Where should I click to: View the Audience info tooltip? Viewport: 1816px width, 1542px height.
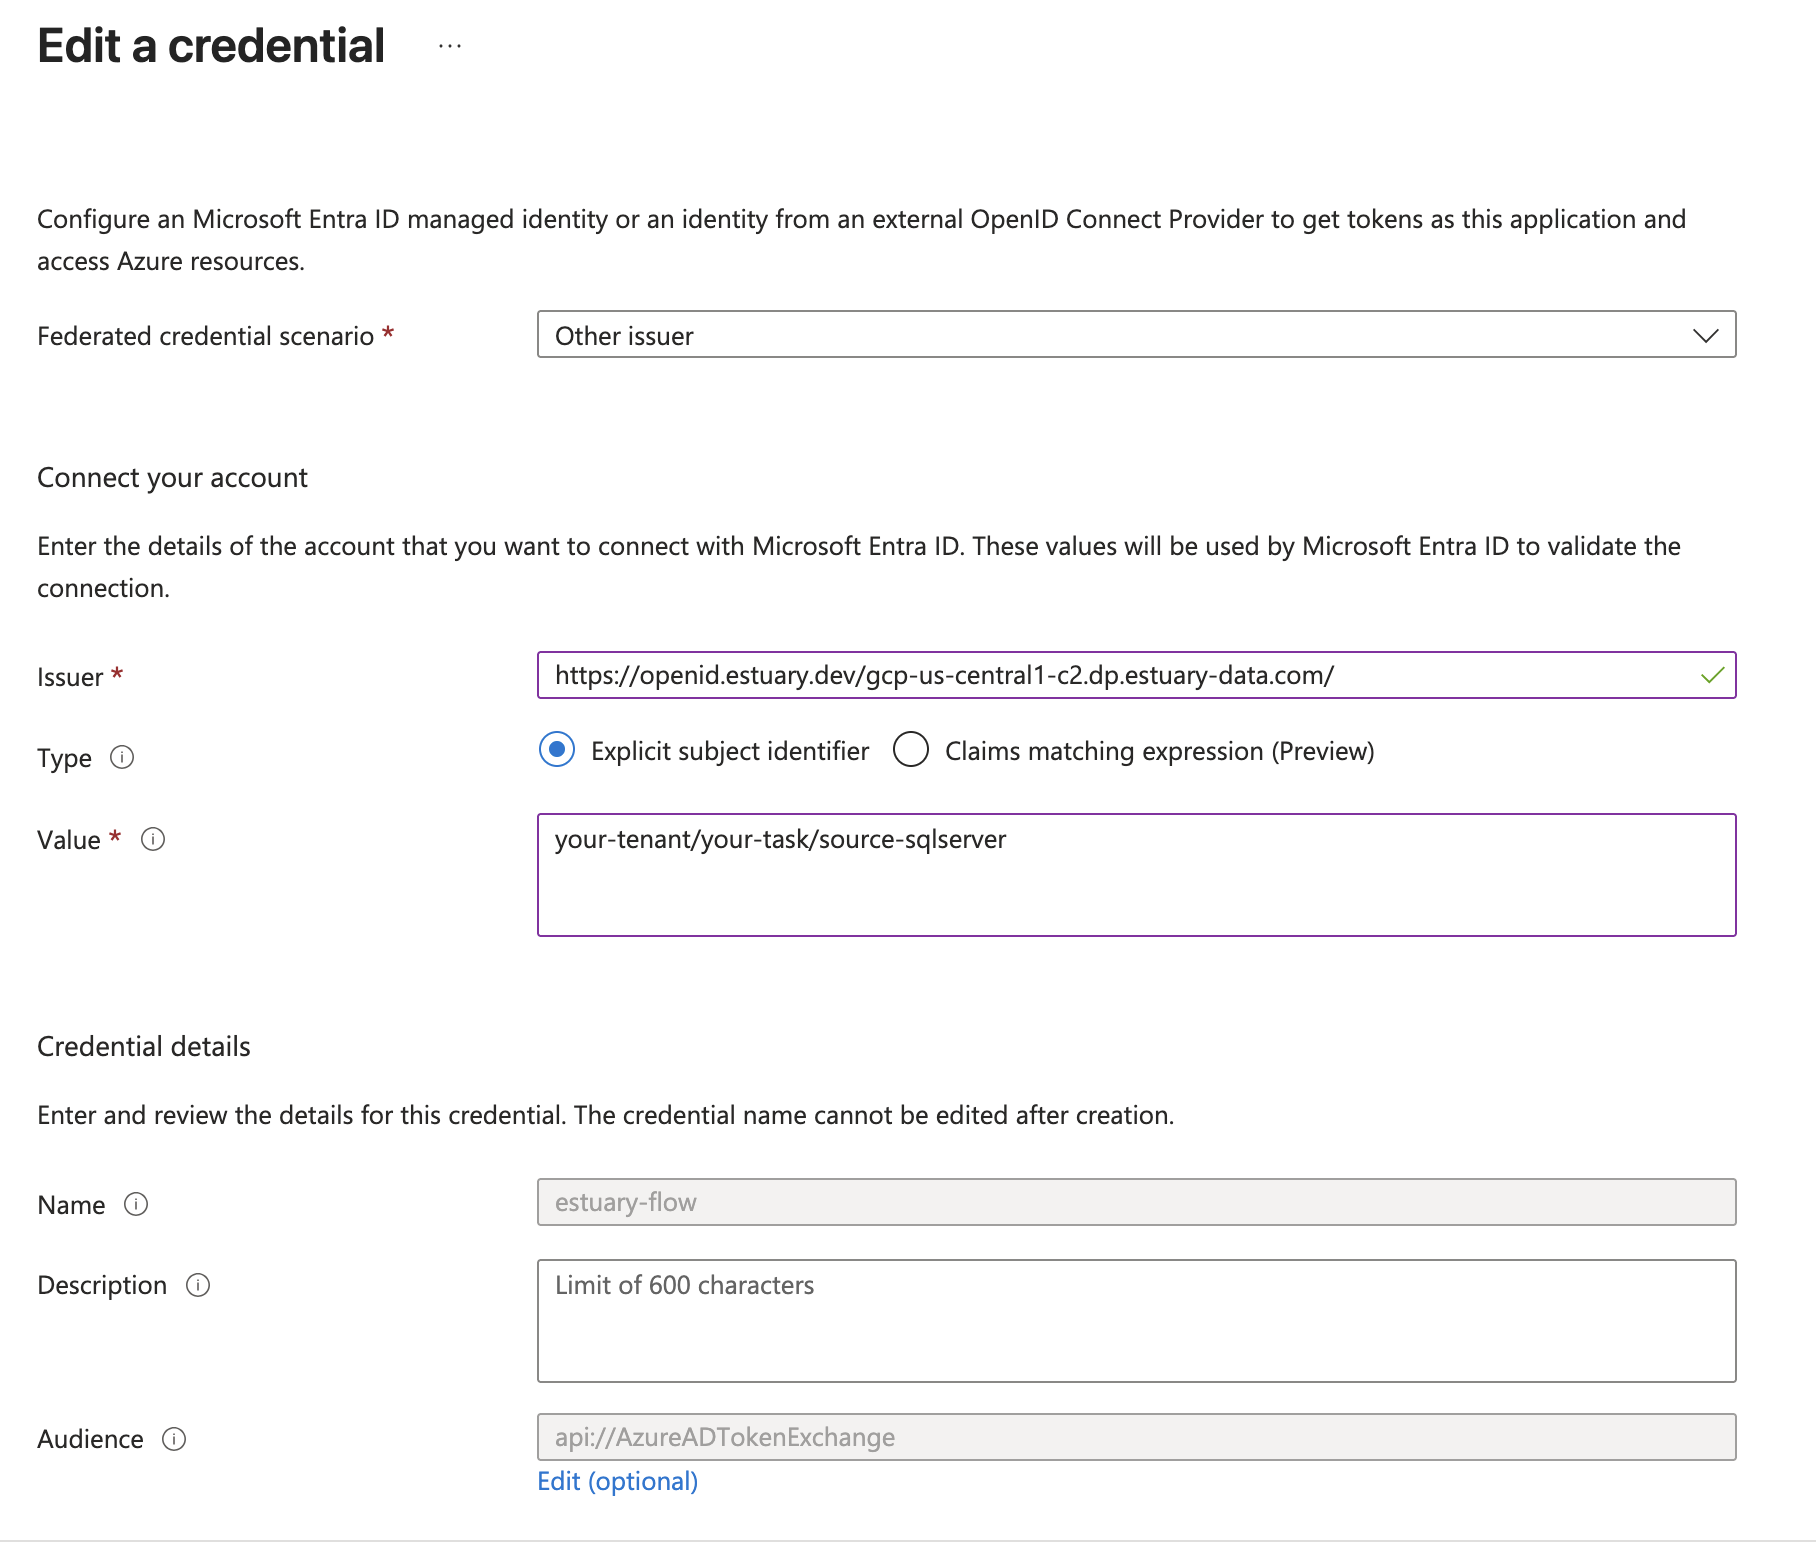(x=175, y=1440)
